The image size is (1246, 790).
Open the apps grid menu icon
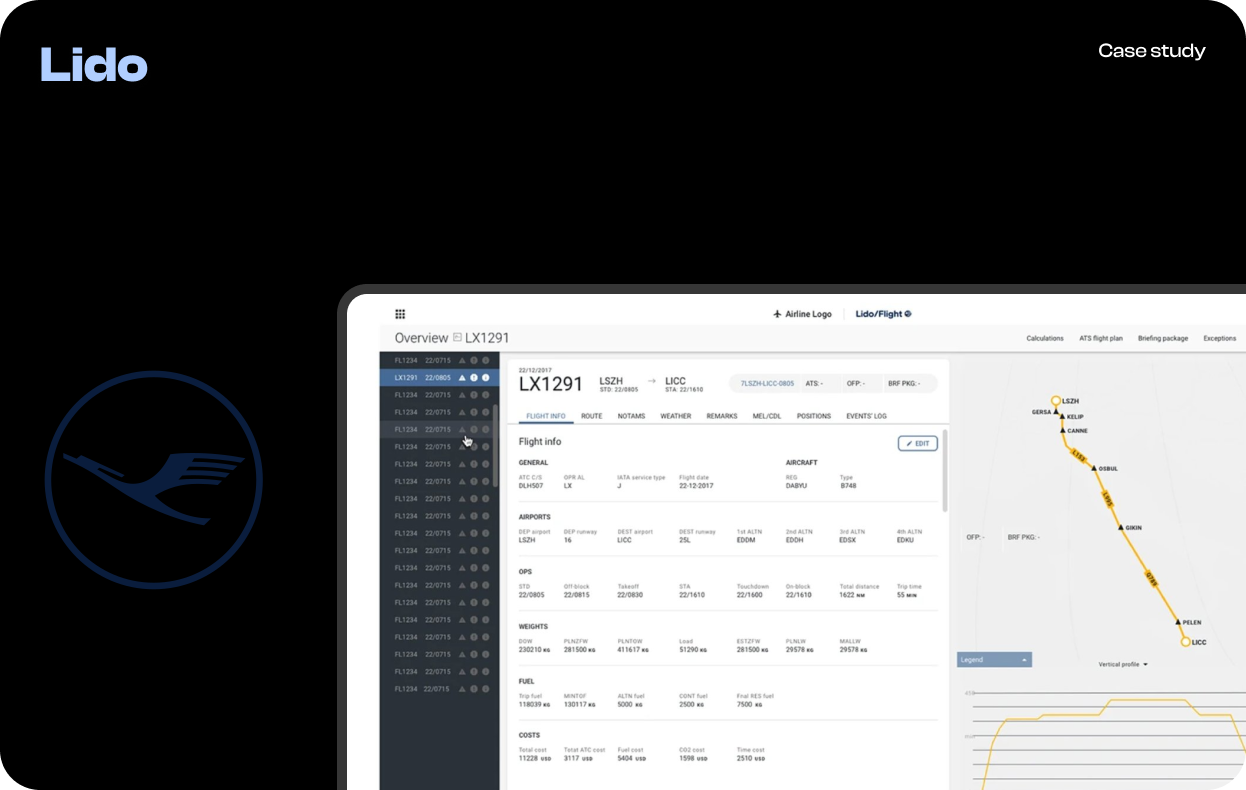pos(400,314)
